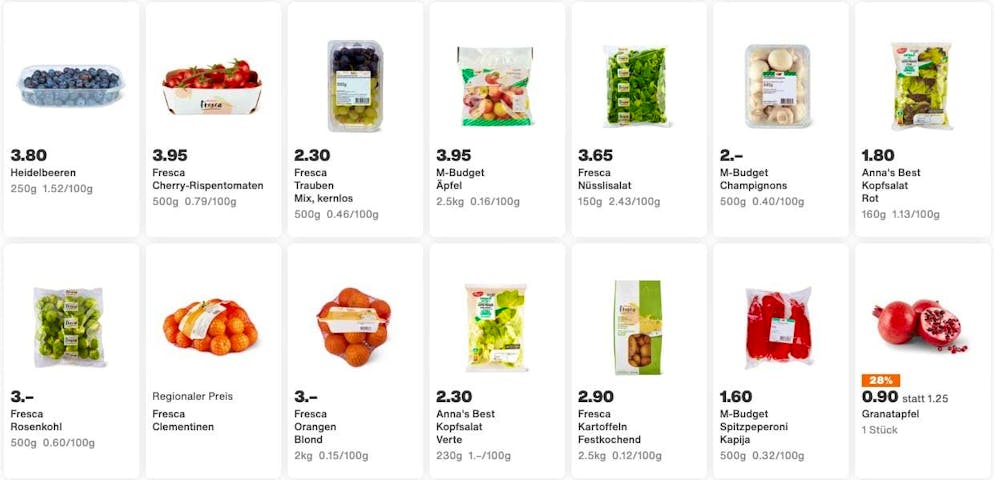Click the 3.80 price for Heidelbeeren
This screenshot has width=994, height=480.
29,155
